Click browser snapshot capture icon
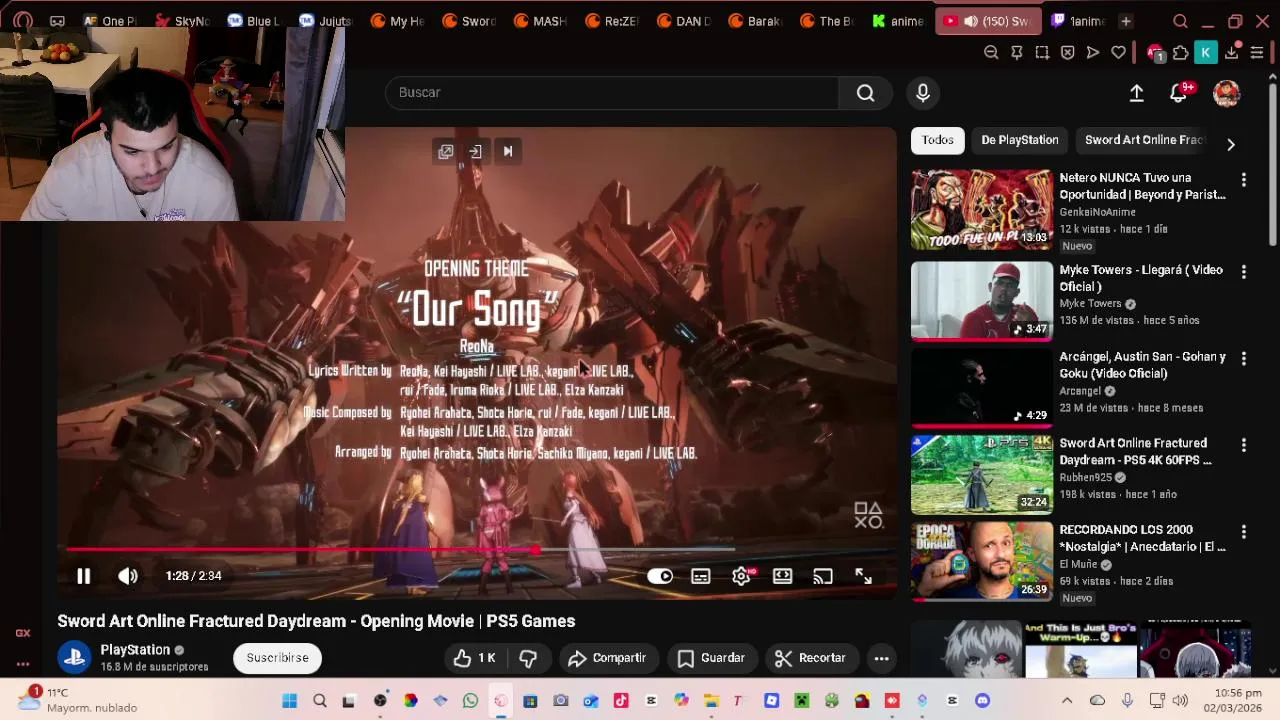 pyautogui.click(x=1042, y=52)
